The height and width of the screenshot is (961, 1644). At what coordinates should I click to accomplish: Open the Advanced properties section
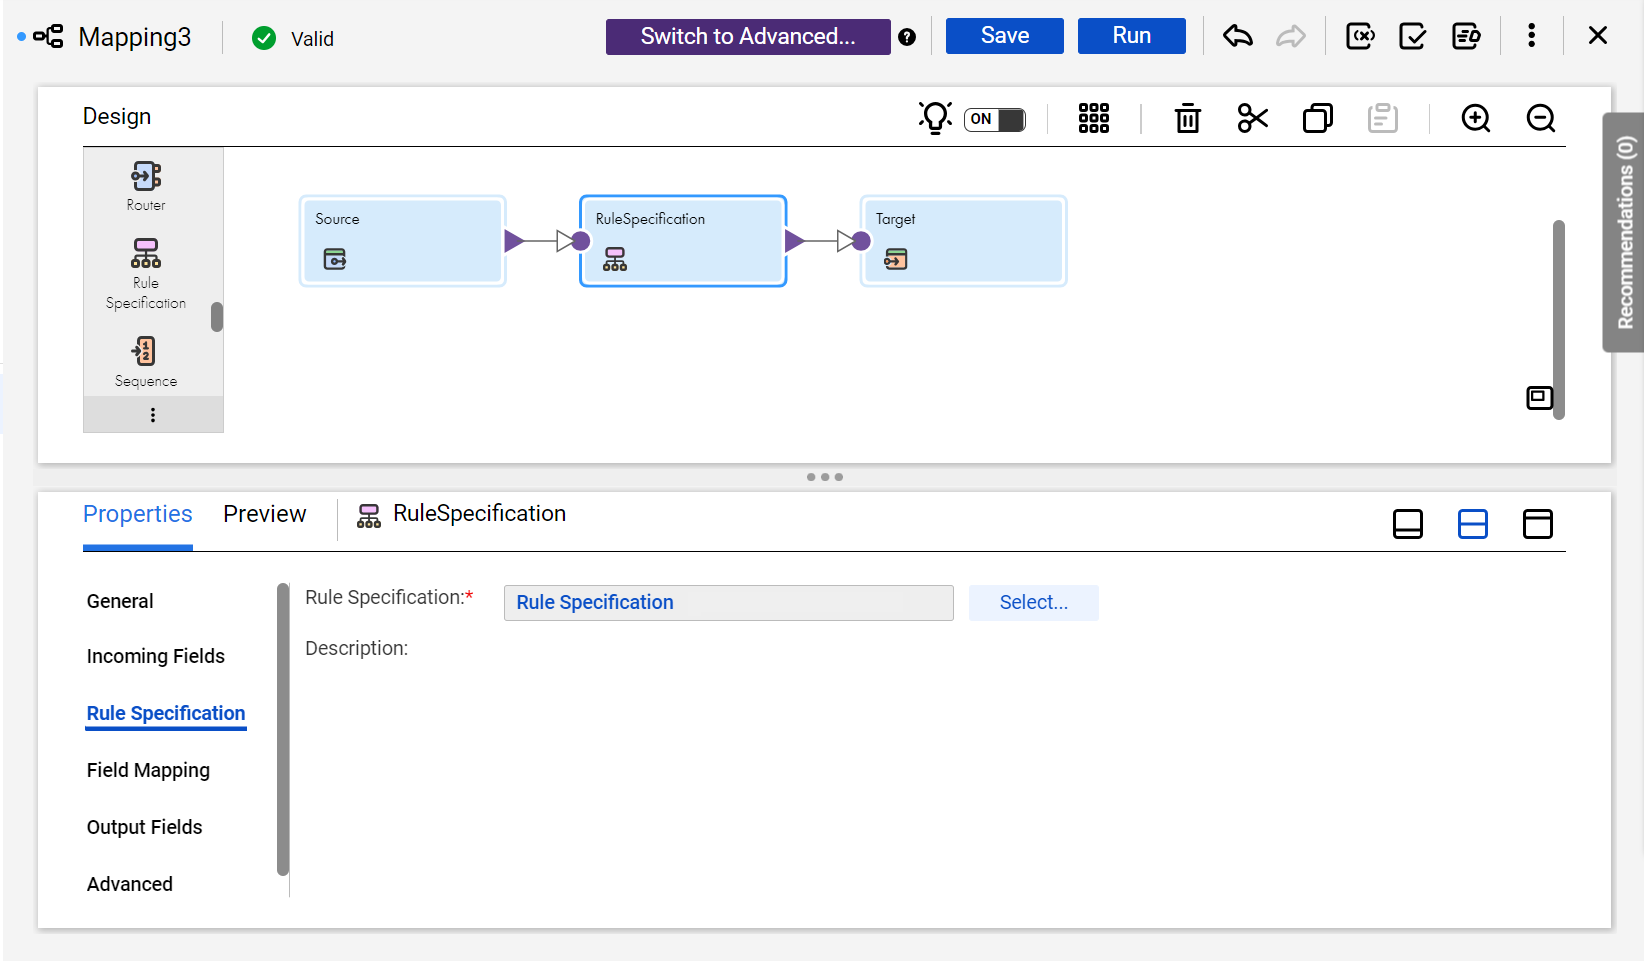(130, 884)
